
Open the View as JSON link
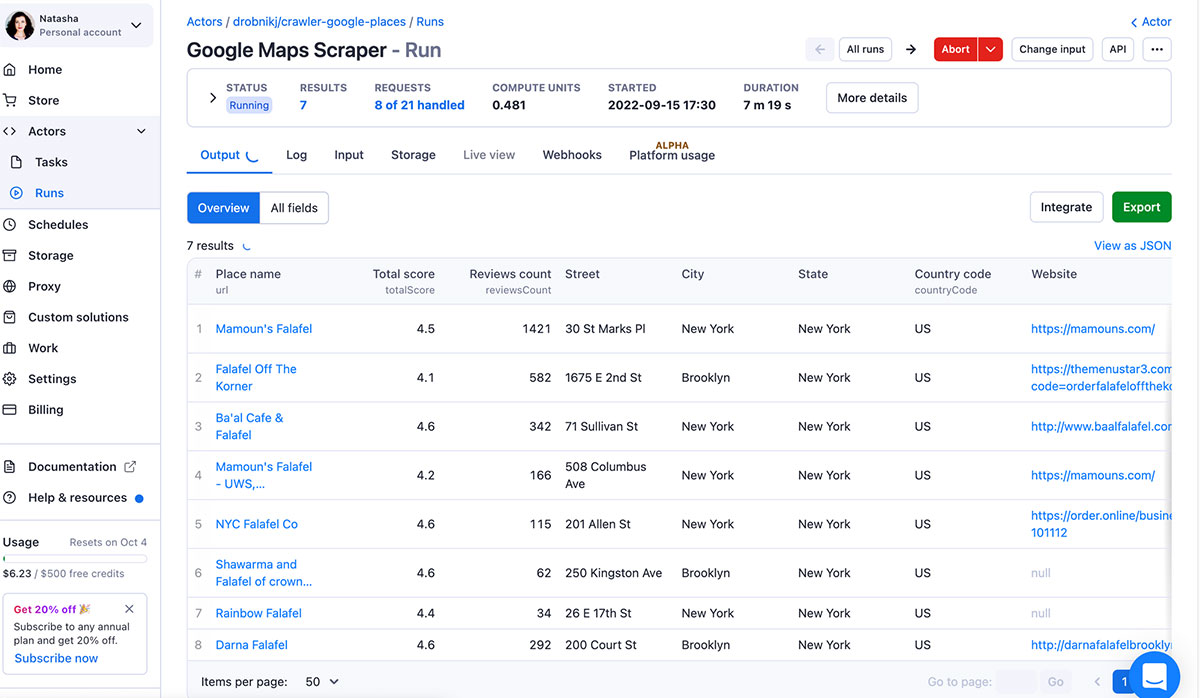coord(1132,246)
